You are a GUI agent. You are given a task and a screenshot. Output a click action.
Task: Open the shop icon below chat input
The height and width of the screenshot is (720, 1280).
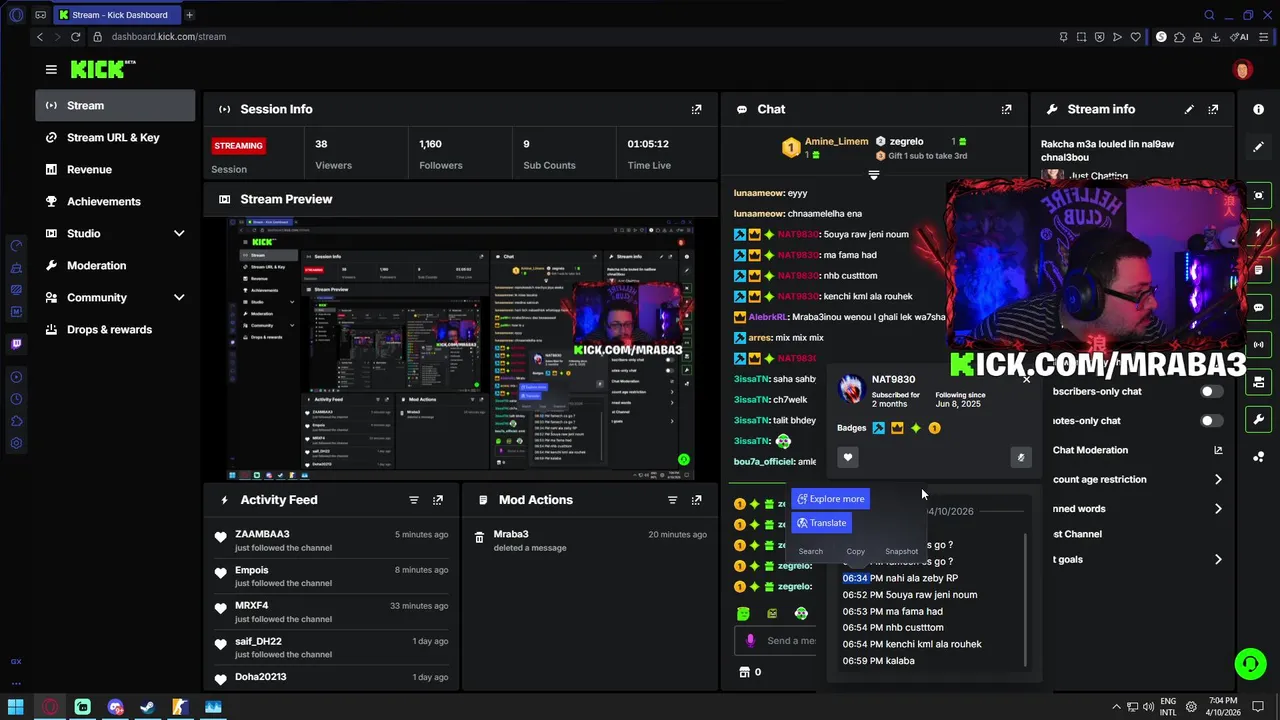coord(743,672)
